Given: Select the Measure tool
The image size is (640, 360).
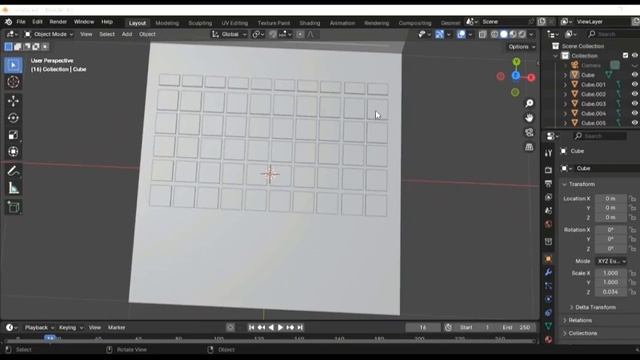Looking at the screenshot, I should coord(13,188).
